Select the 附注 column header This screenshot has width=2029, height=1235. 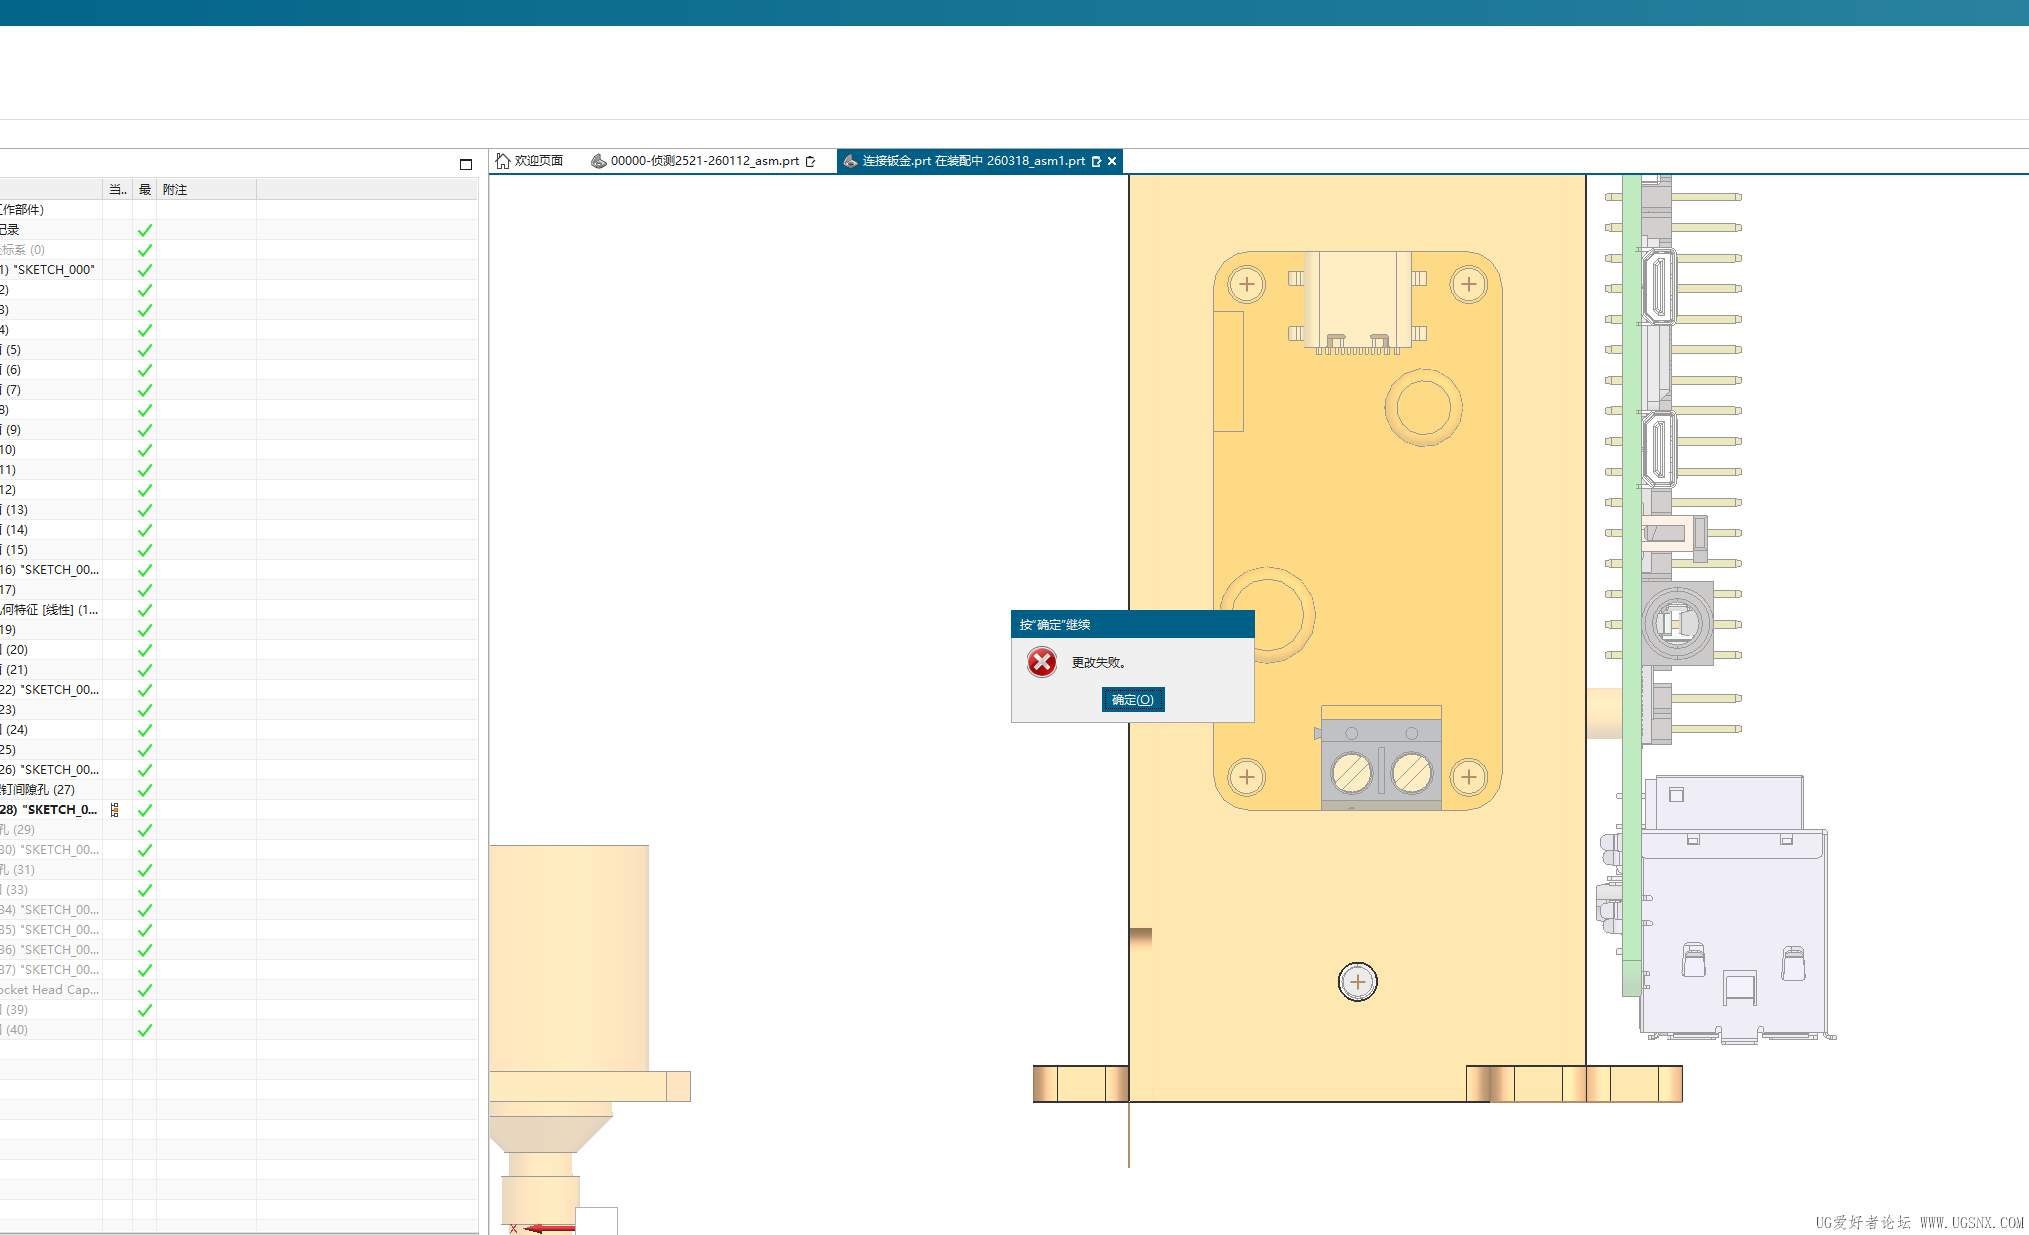pos(175,190)
